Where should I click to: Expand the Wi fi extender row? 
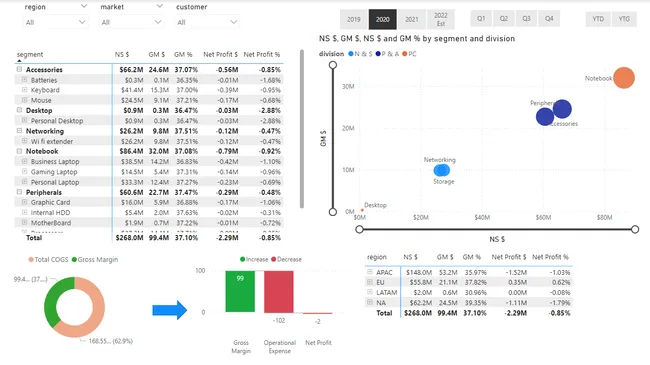click(24, 141)
